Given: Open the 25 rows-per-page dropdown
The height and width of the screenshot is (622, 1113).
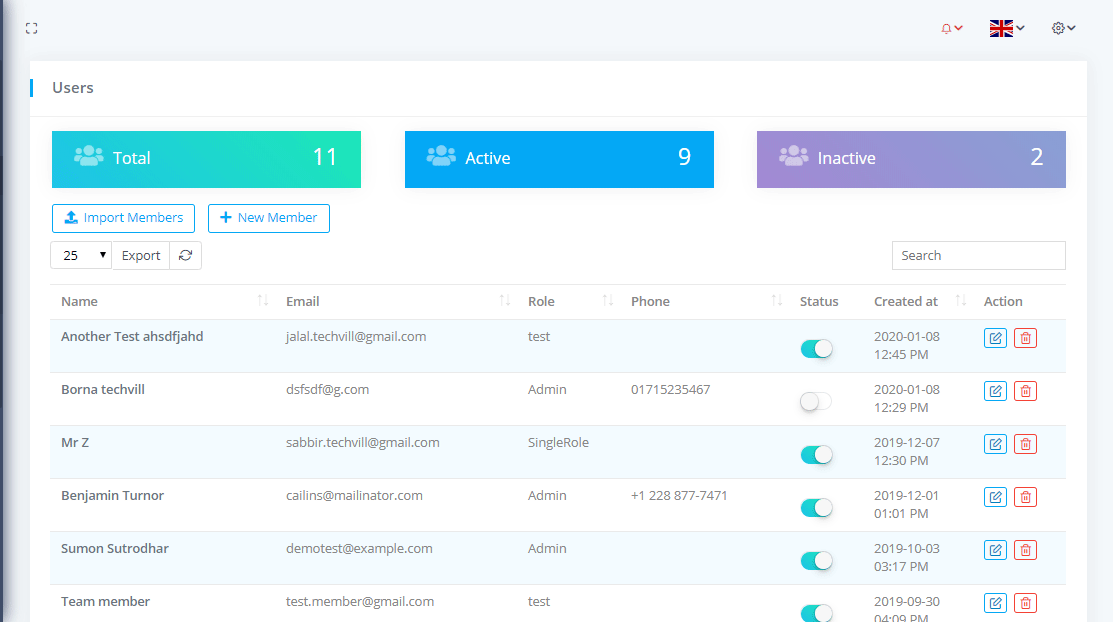Looking at the screenshot, I should 81,256.
